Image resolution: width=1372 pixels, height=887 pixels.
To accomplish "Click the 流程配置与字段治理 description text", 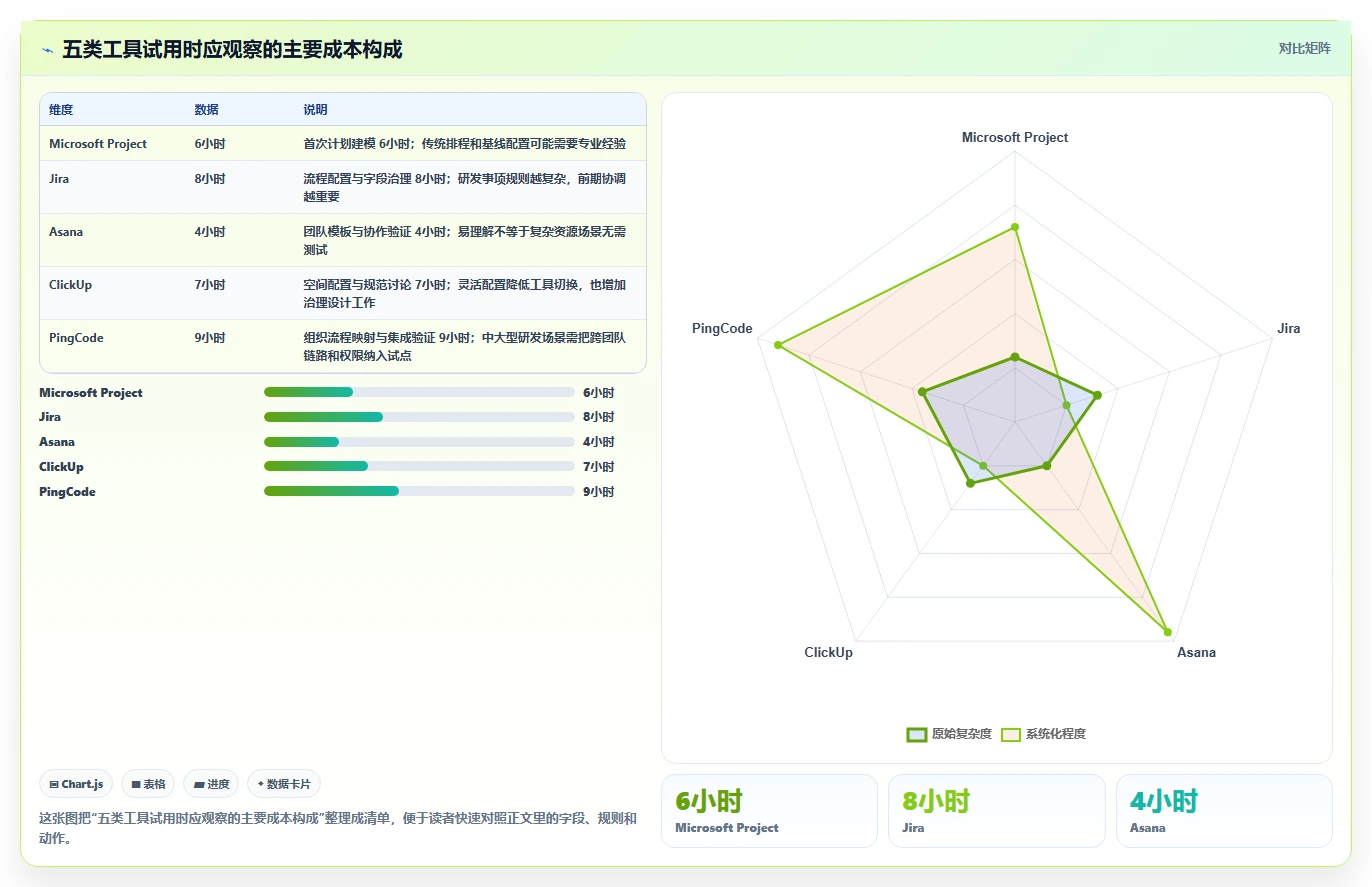I will click(x=465, y=188).
